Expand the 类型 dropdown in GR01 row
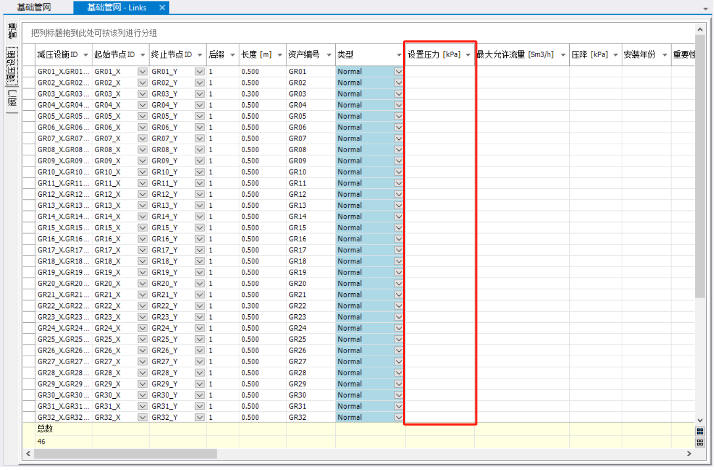 coord(398,72)
